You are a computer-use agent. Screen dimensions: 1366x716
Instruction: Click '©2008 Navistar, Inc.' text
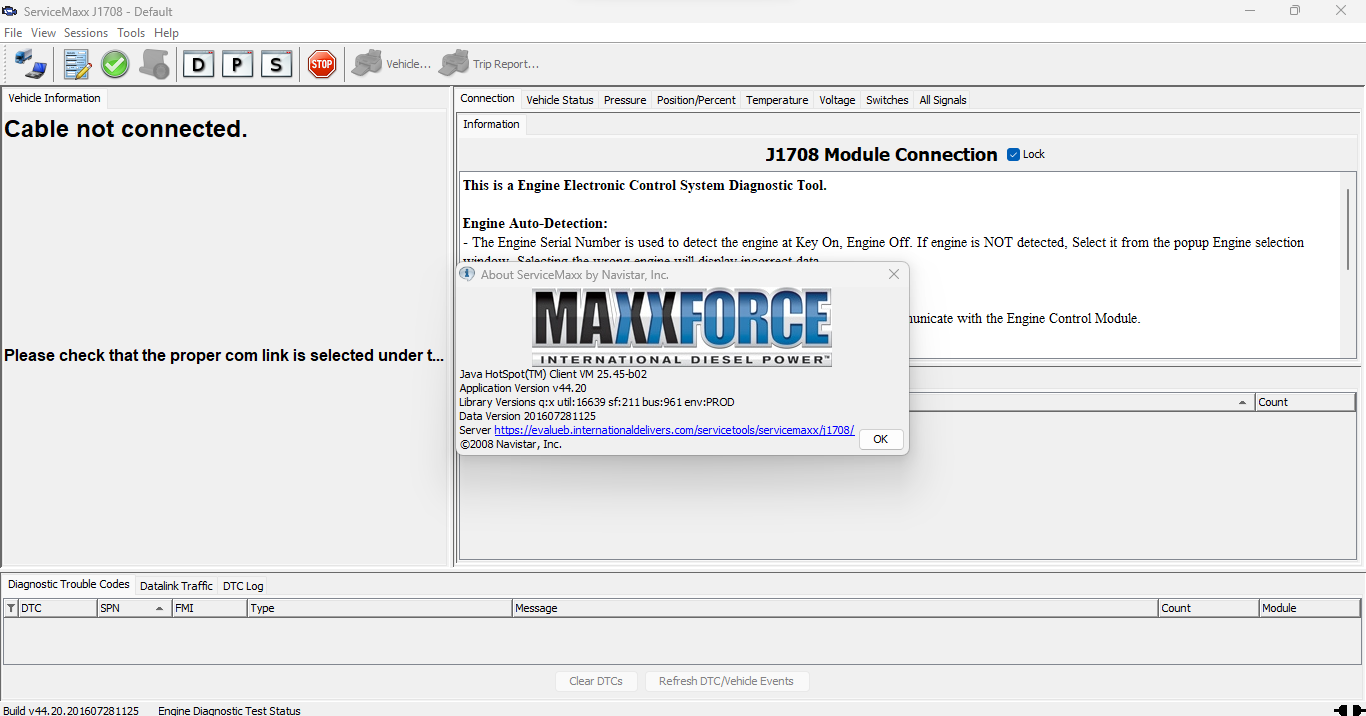click(510, 444)
